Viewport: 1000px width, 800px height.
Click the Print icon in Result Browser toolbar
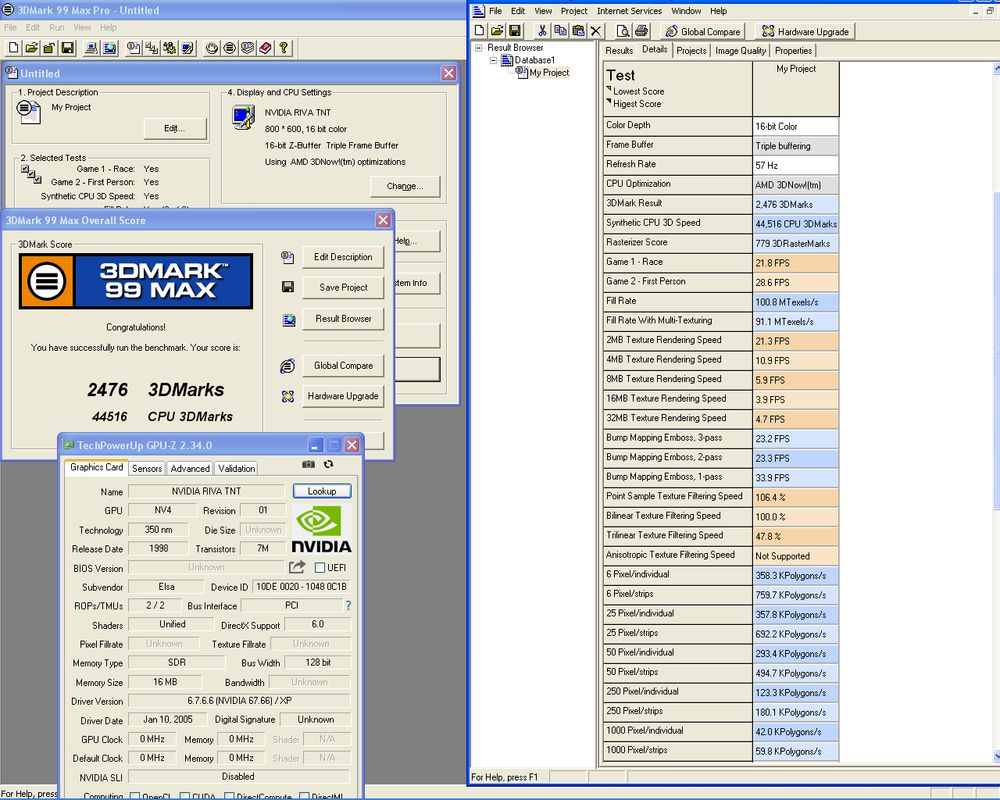[641, 31]
